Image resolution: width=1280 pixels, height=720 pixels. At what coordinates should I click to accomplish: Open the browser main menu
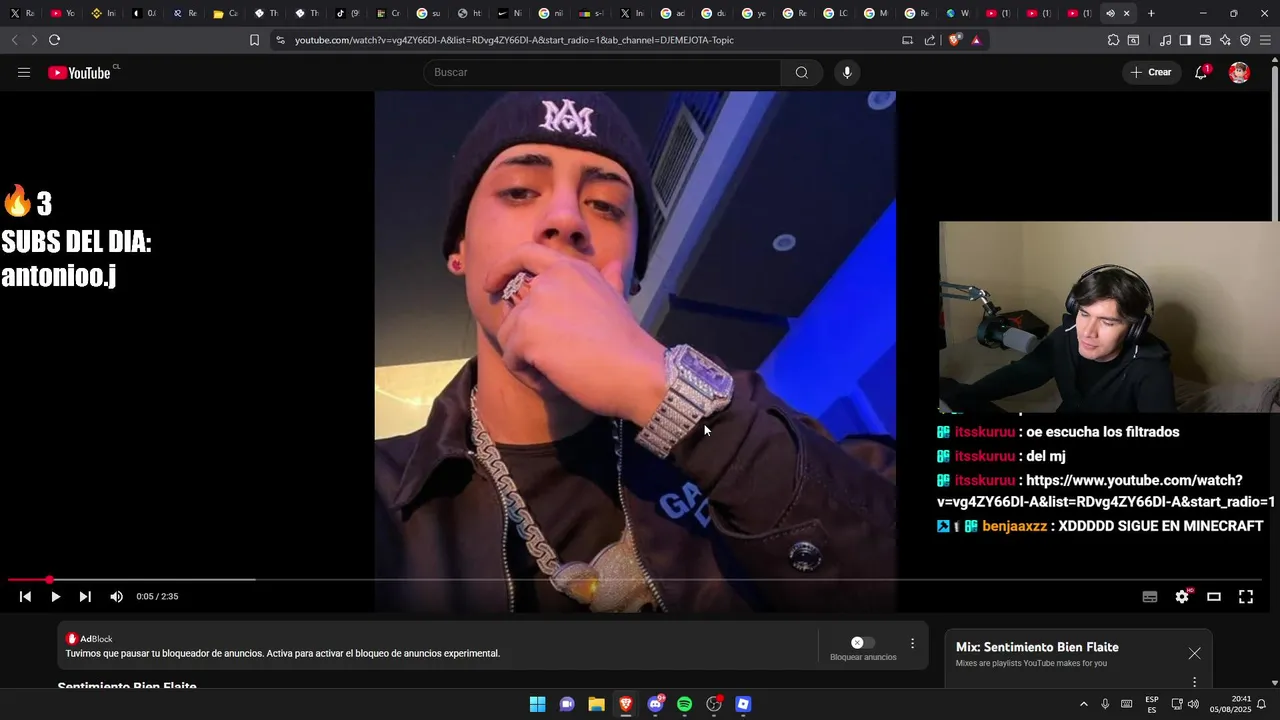[x=1265, y=40]
